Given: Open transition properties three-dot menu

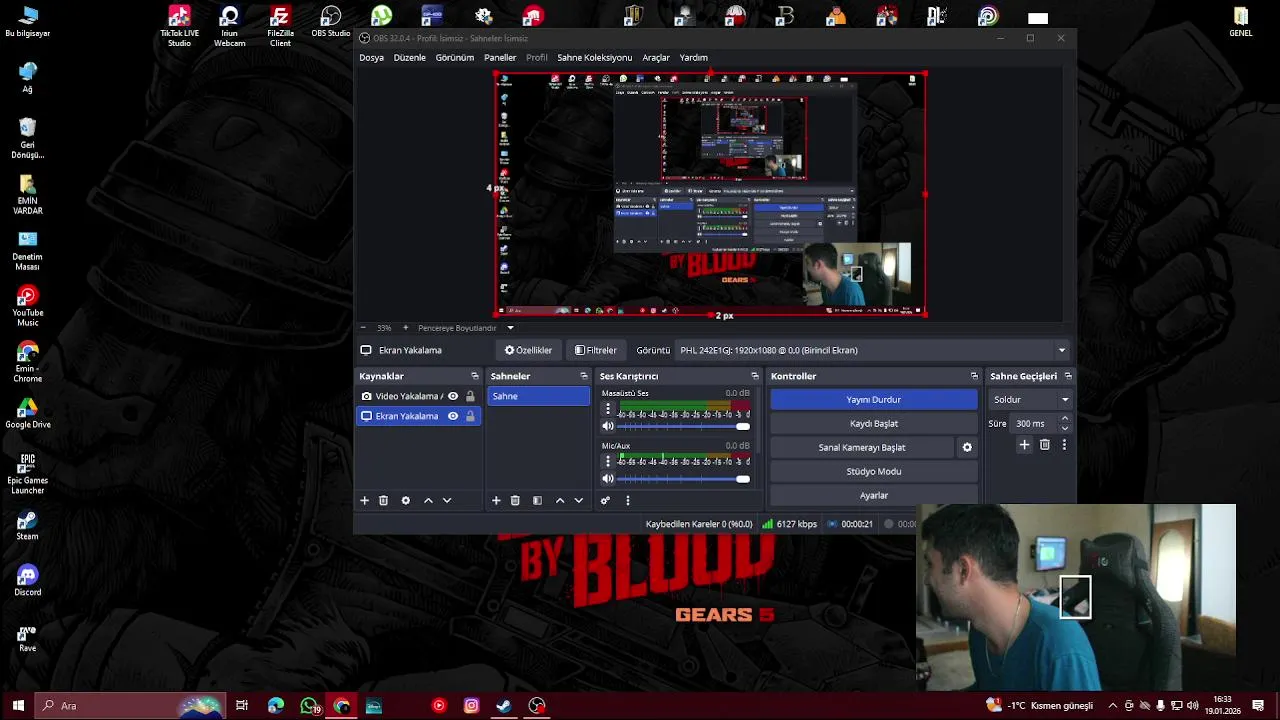Looking at the screenshot, I should (x=1064, y=444).
